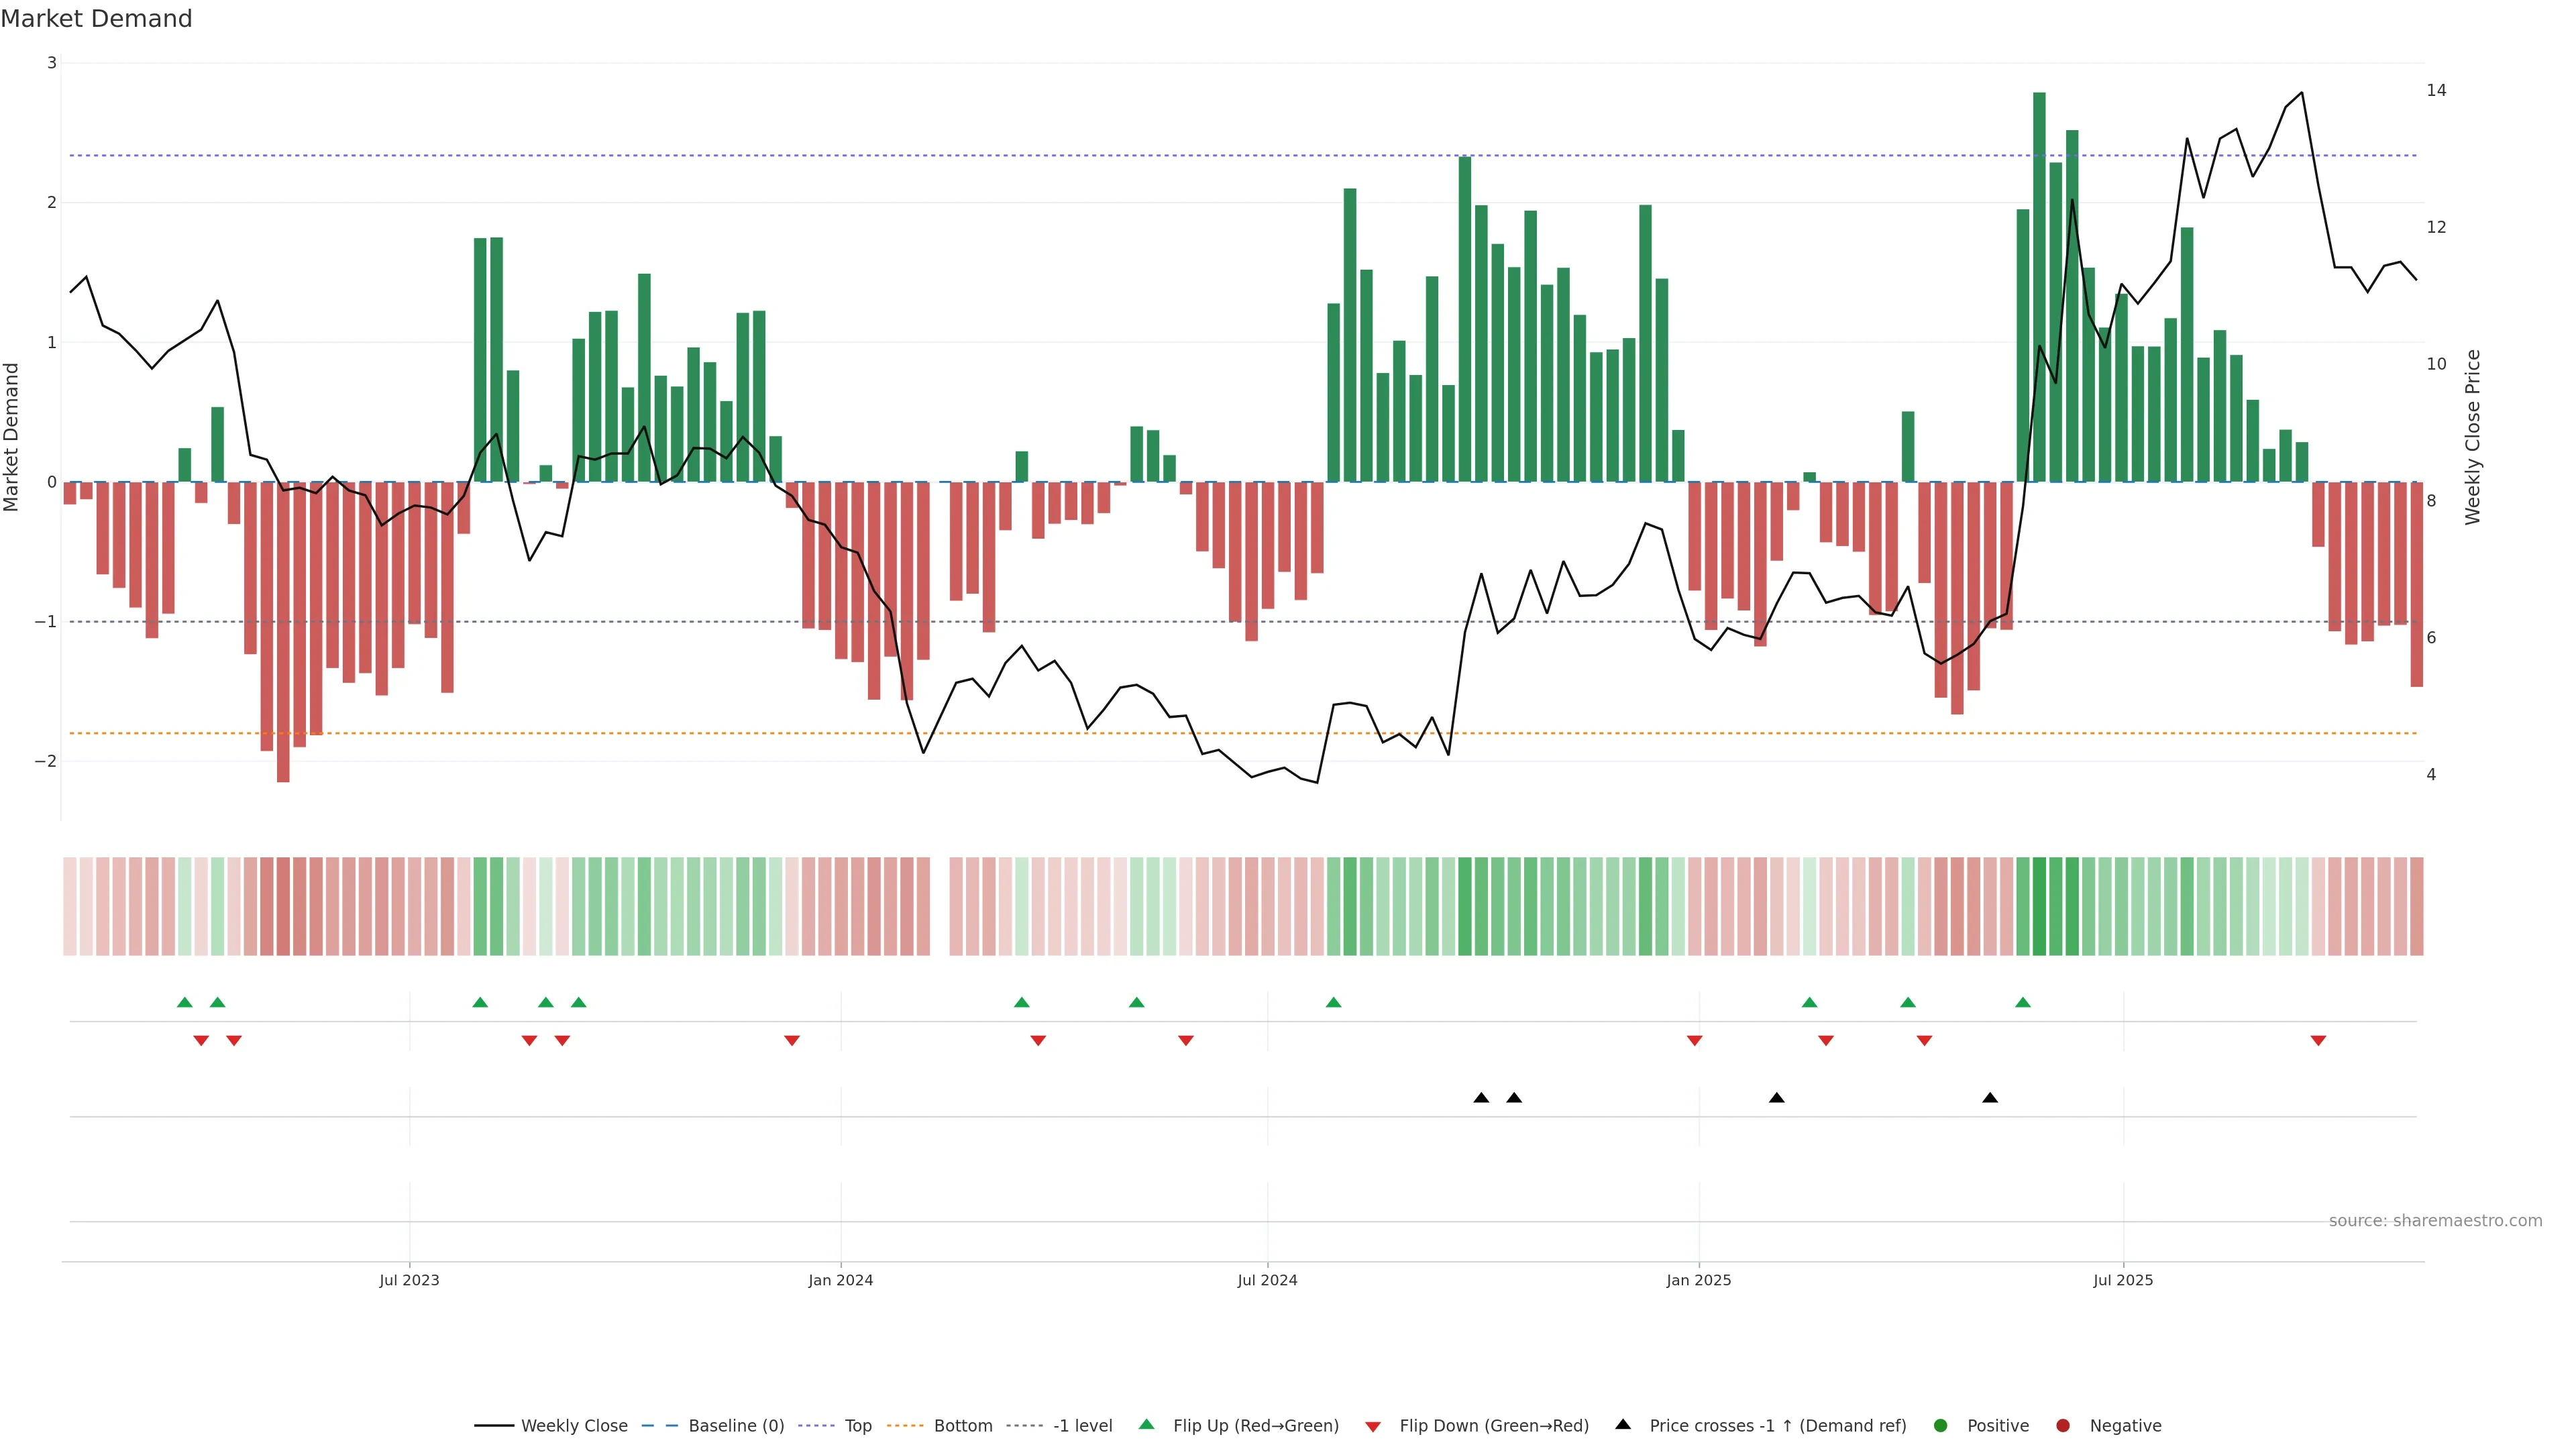
Task: Click the source sharemaestro.com text
Action: [x=2435, y=1221]
